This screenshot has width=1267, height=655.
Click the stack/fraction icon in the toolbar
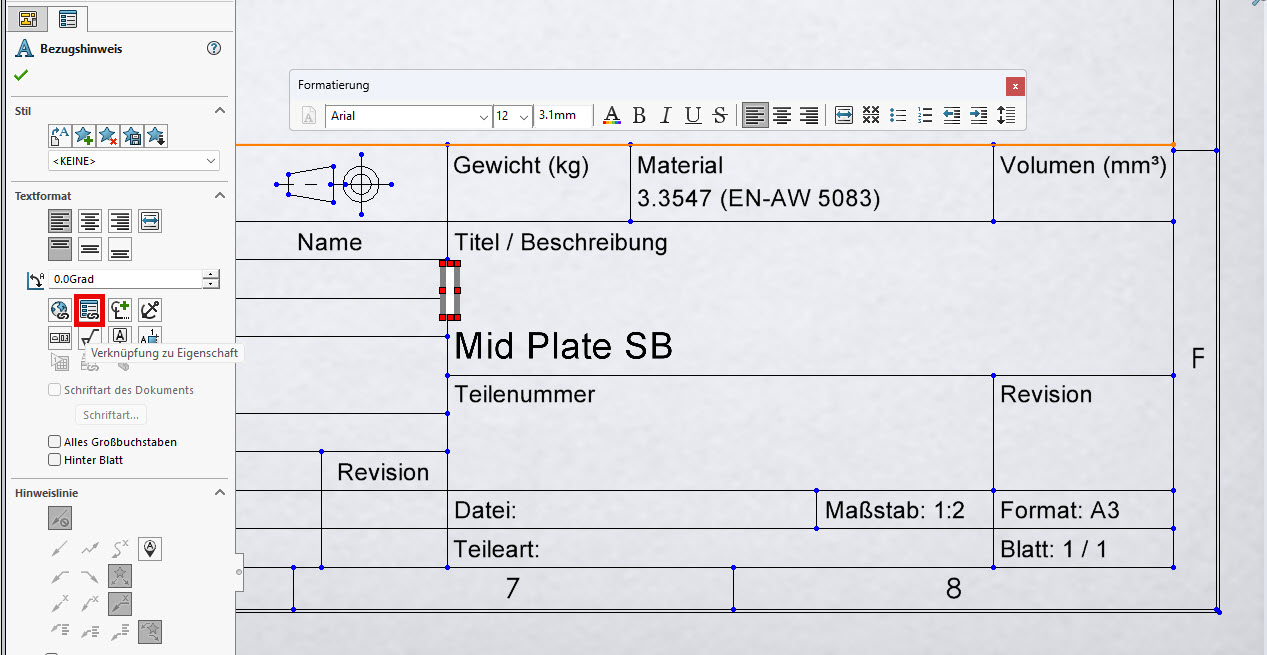pyautogui.click(x=870, y=116)
